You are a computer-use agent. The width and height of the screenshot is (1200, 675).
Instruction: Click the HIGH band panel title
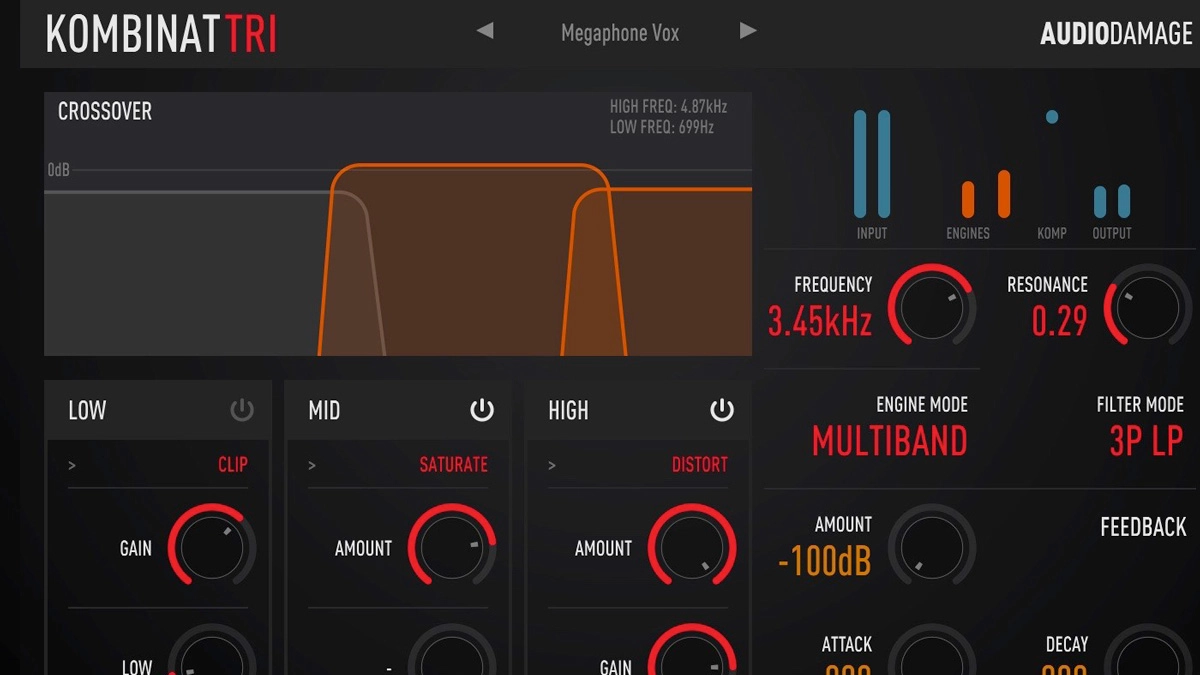(x=568, y=410)
